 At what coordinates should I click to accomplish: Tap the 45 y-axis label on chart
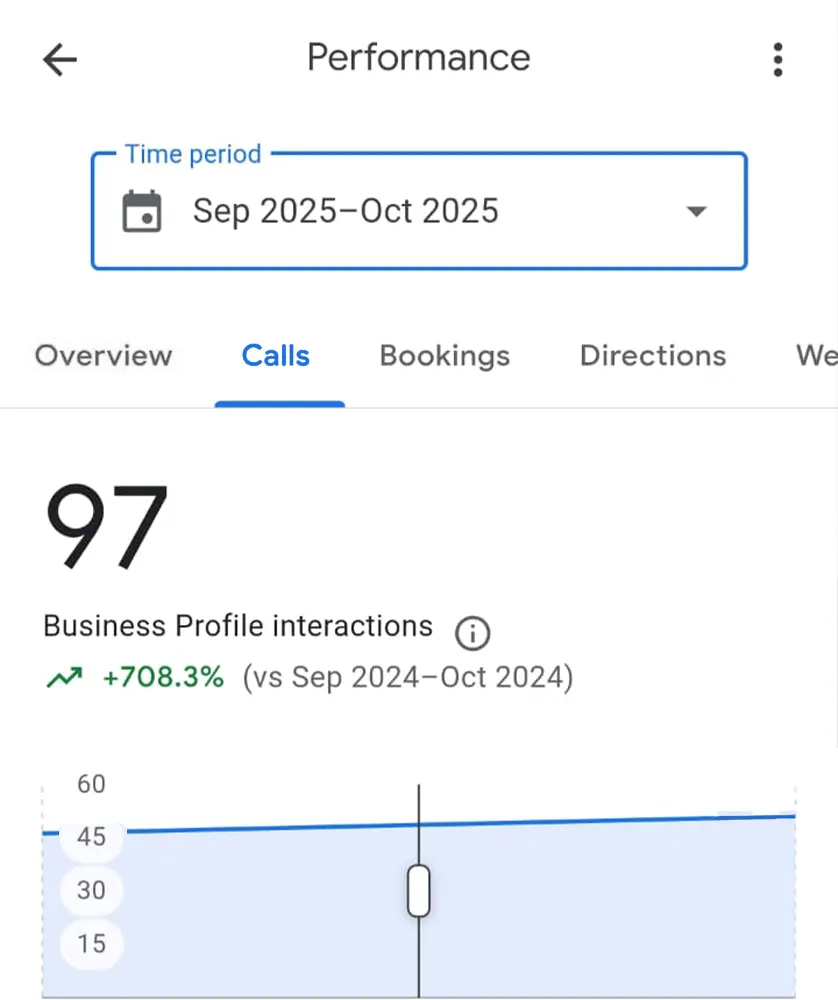[91, 837]
